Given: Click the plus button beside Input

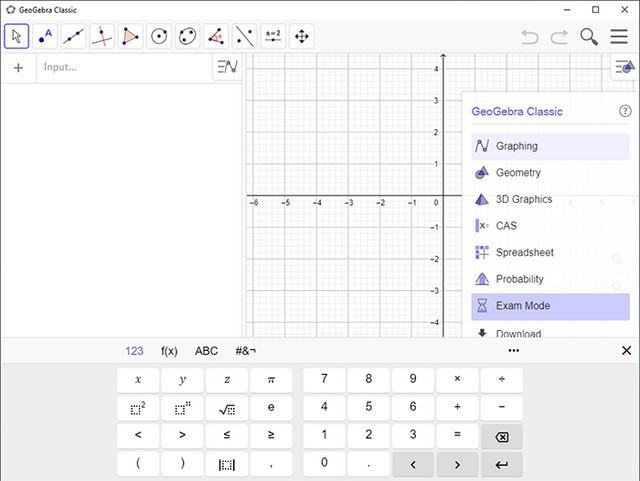Looking at the screenshot, I should pyautogui.click(x=18, y=68).
